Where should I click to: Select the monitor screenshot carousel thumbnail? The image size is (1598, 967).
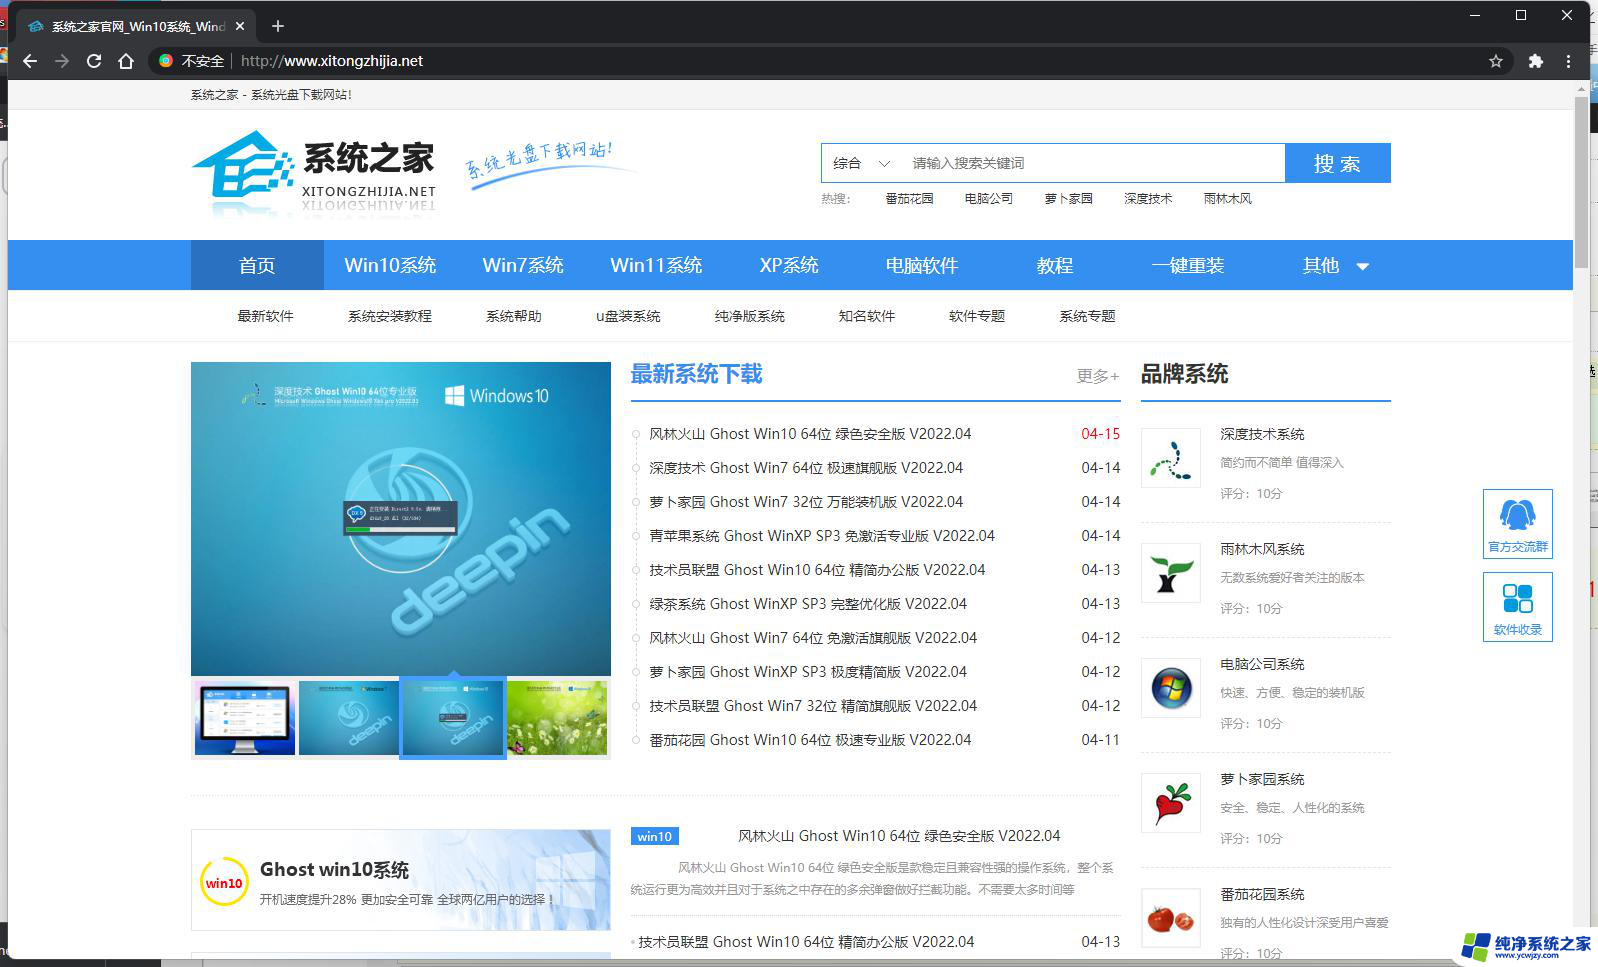coord(245,718)
